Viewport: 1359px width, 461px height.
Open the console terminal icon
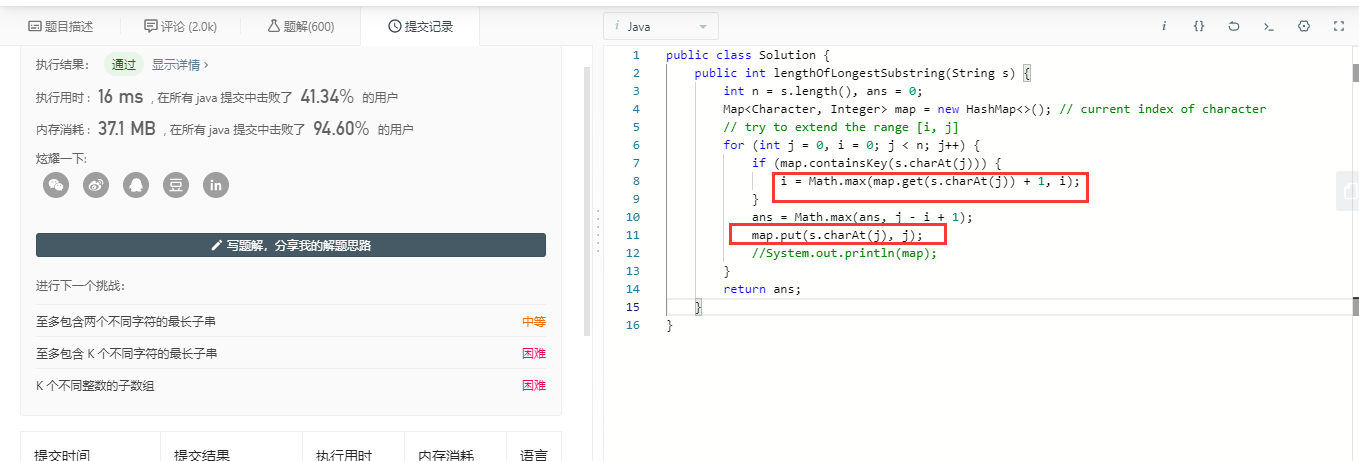click(1269, 26)
